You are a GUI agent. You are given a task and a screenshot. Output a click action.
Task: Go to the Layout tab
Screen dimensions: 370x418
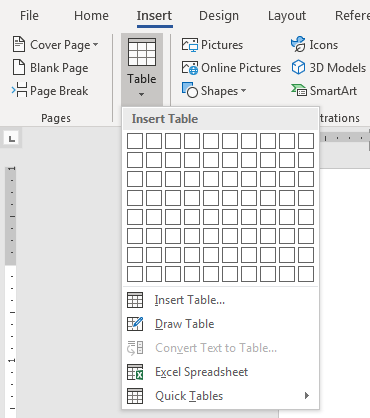coord(287,16)
